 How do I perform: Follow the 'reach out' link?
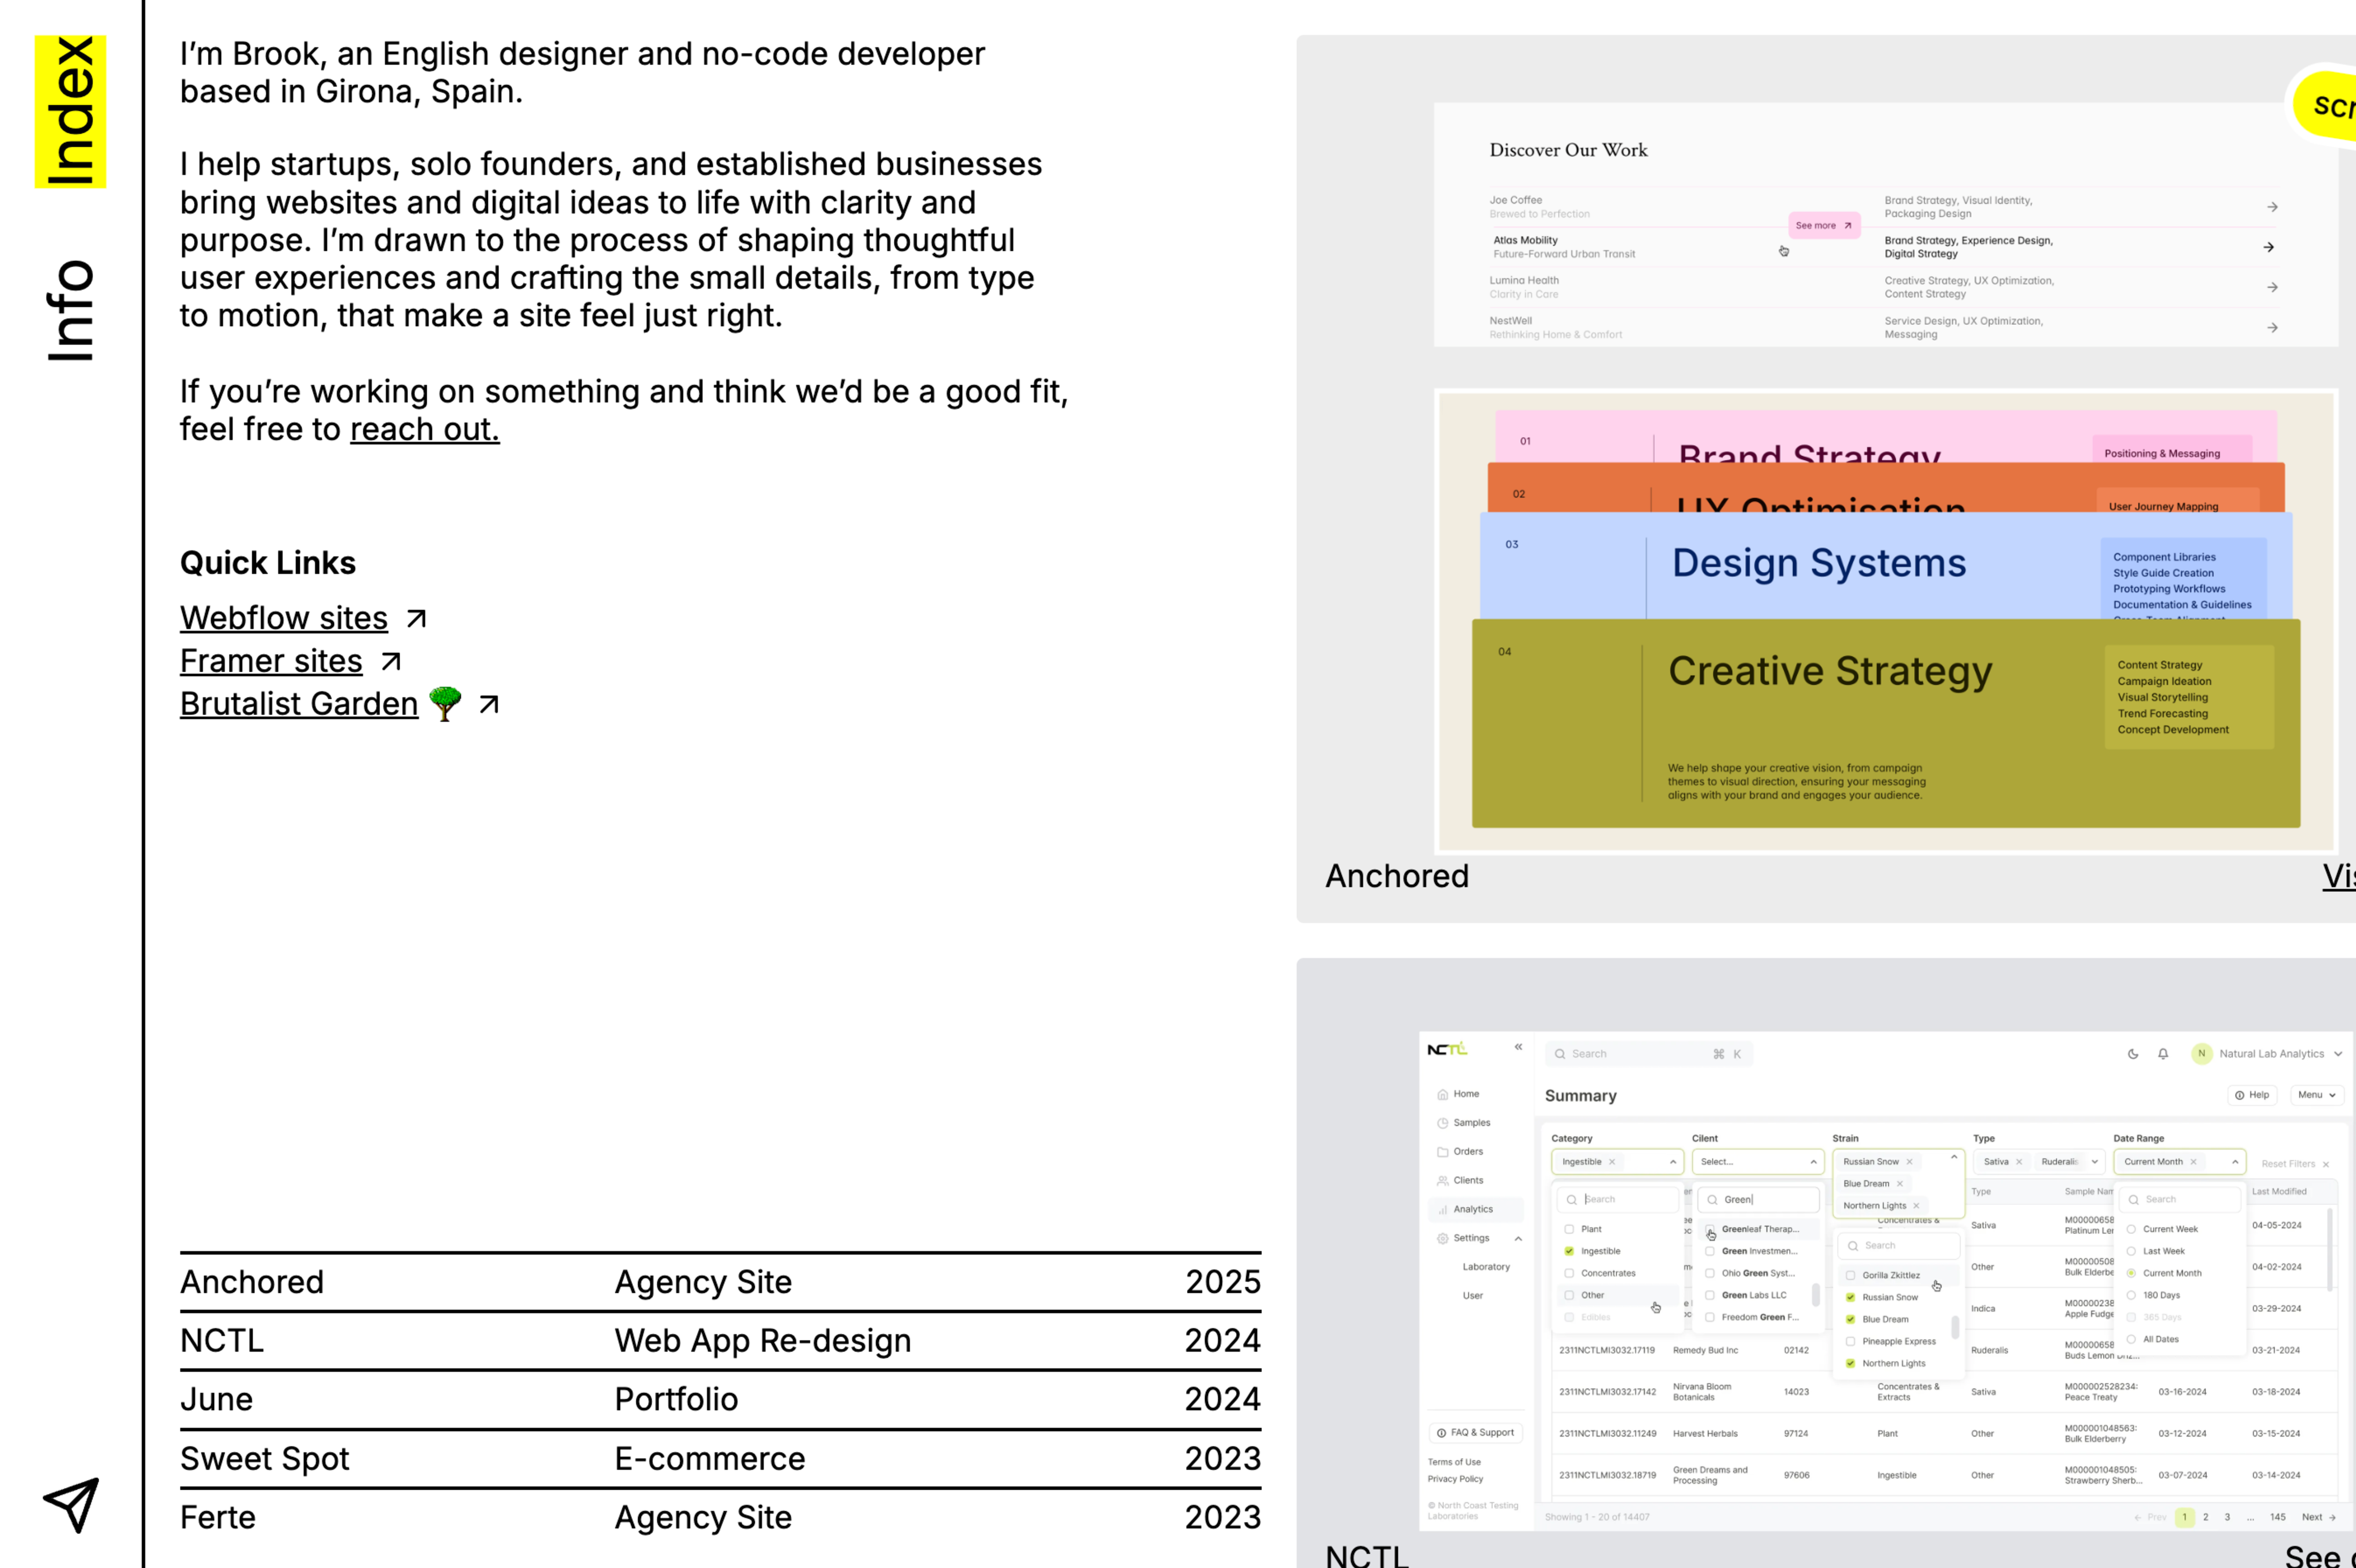(424, 429)
